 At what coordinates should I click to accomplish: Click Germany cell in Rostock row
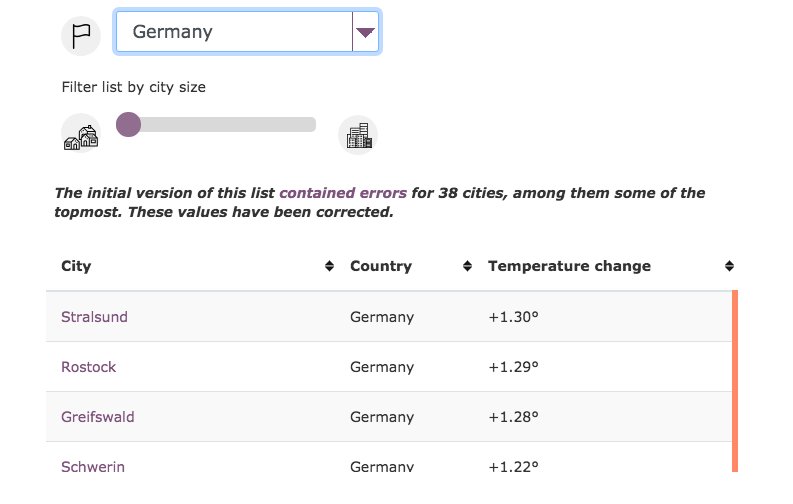pyautogui.click(x=382, y=367)
